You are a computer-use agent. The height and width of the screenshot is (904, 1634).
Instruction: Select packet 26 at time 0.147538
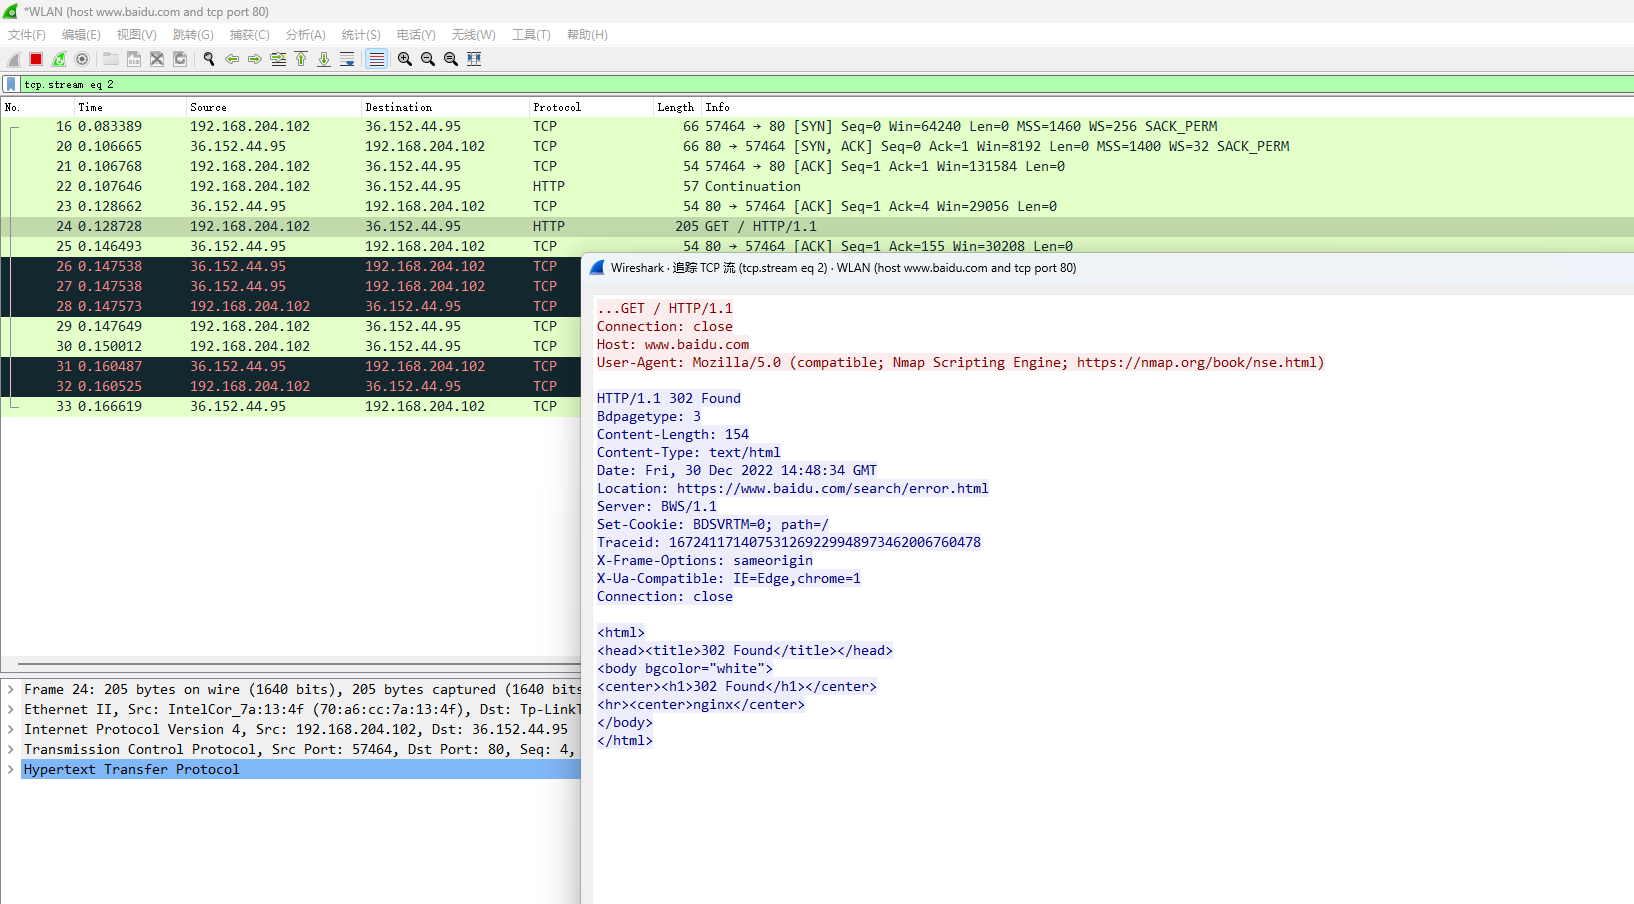point(291,266)
